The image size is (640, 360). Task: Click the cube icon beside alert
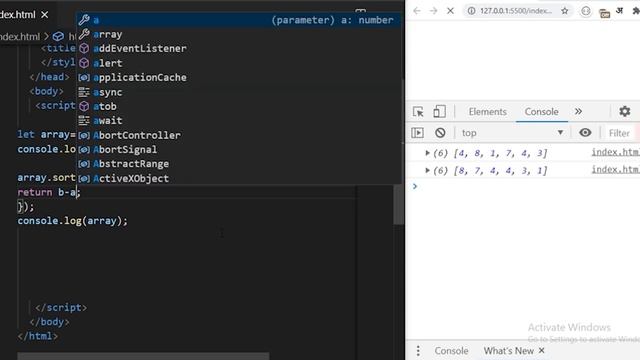[84, 63]
